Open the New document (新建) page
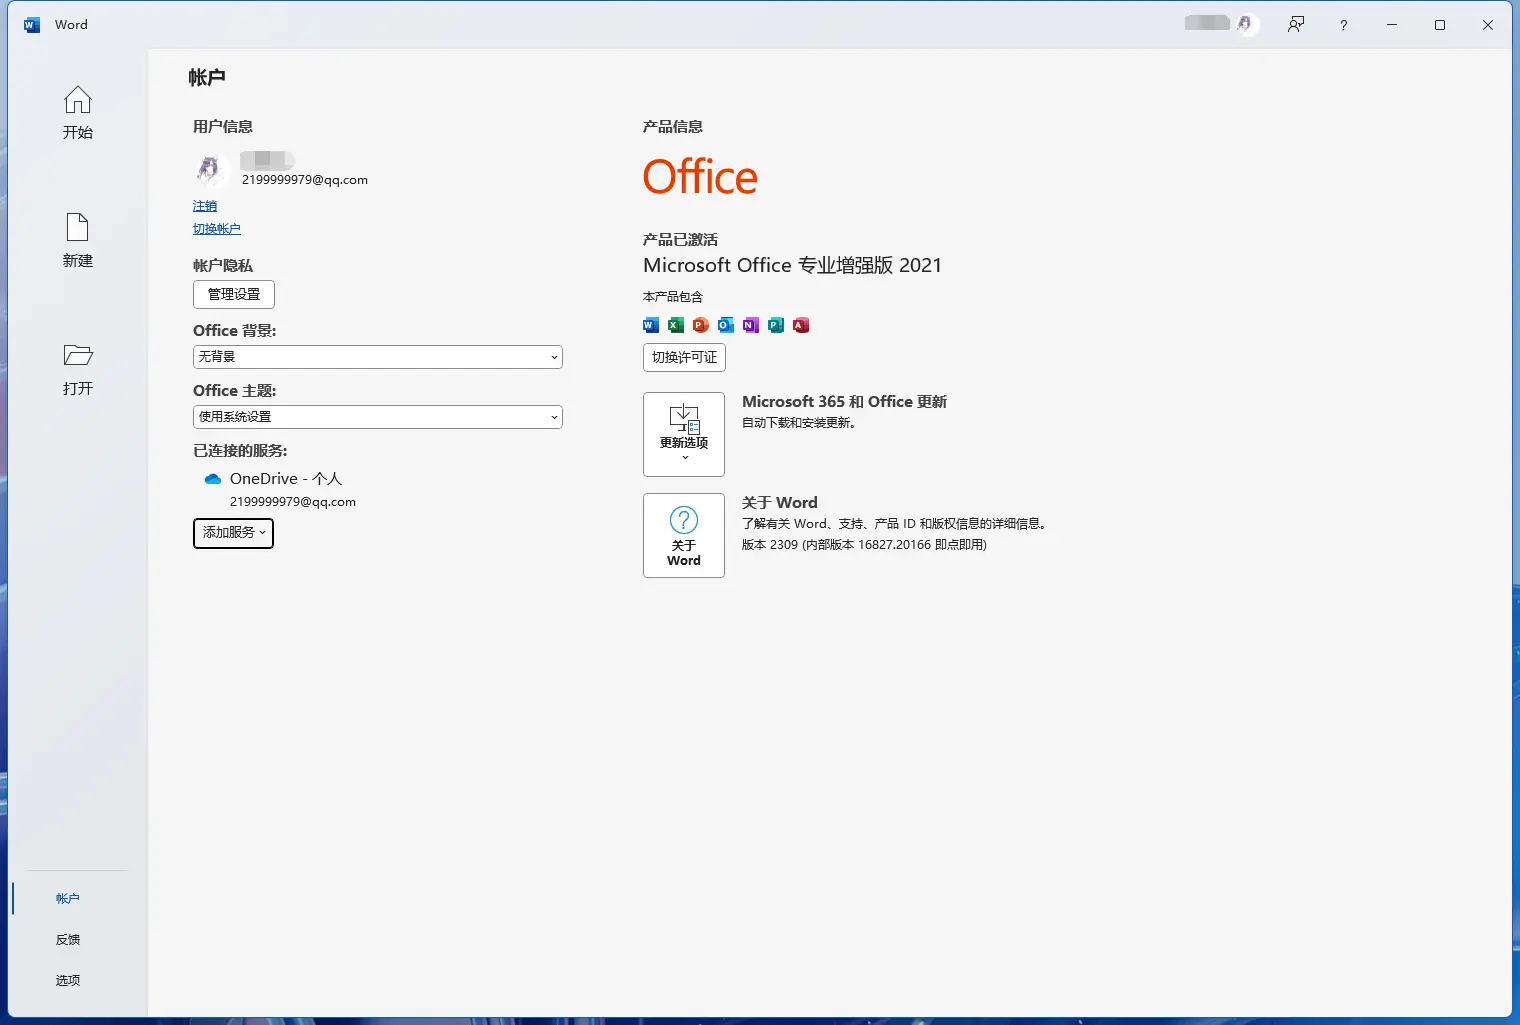 [x=77, y=228]
